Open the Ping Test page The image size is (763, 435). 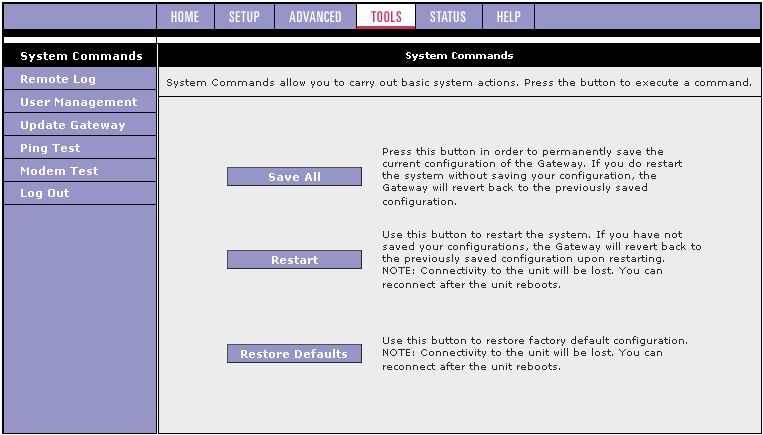tap(80, 147)
